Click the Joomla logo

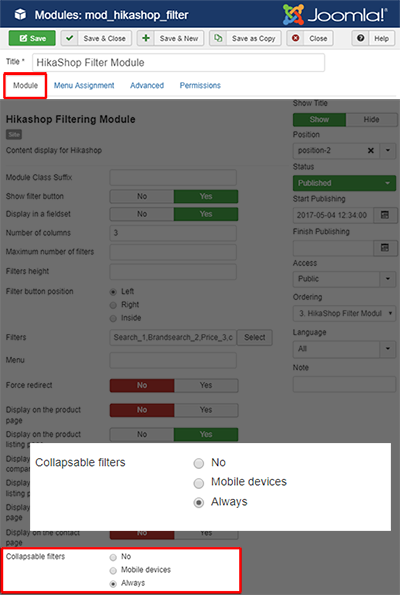point(335,14)
